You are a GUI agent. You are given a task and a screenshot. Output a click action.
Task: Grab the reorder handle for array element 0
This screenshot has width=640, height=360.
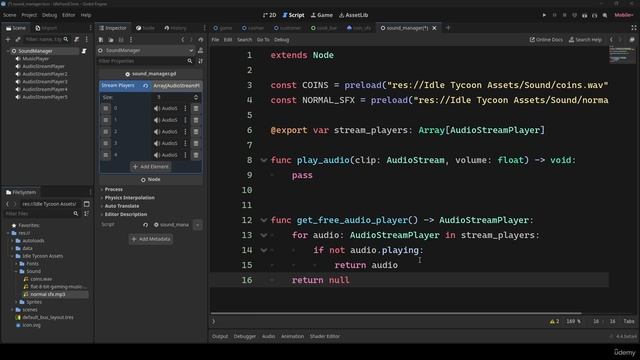click(106, 108)
